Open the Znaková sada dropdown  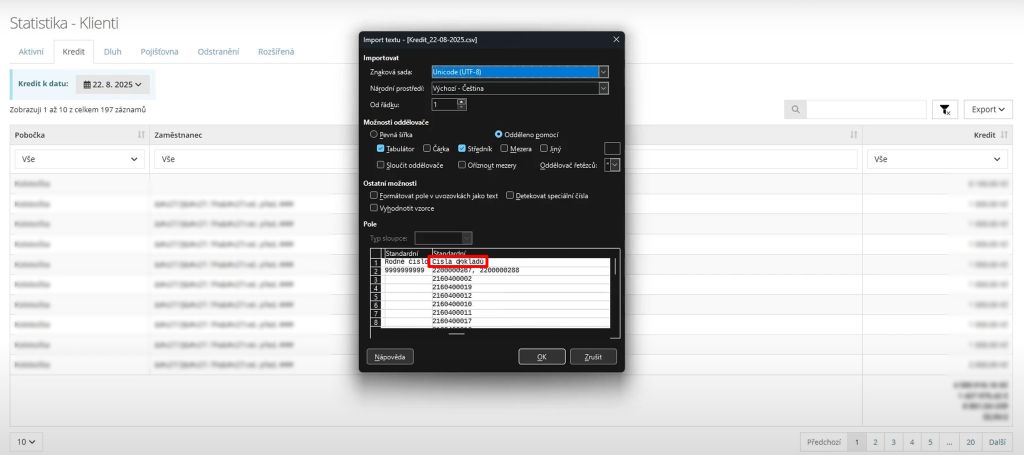pos(520,72)
